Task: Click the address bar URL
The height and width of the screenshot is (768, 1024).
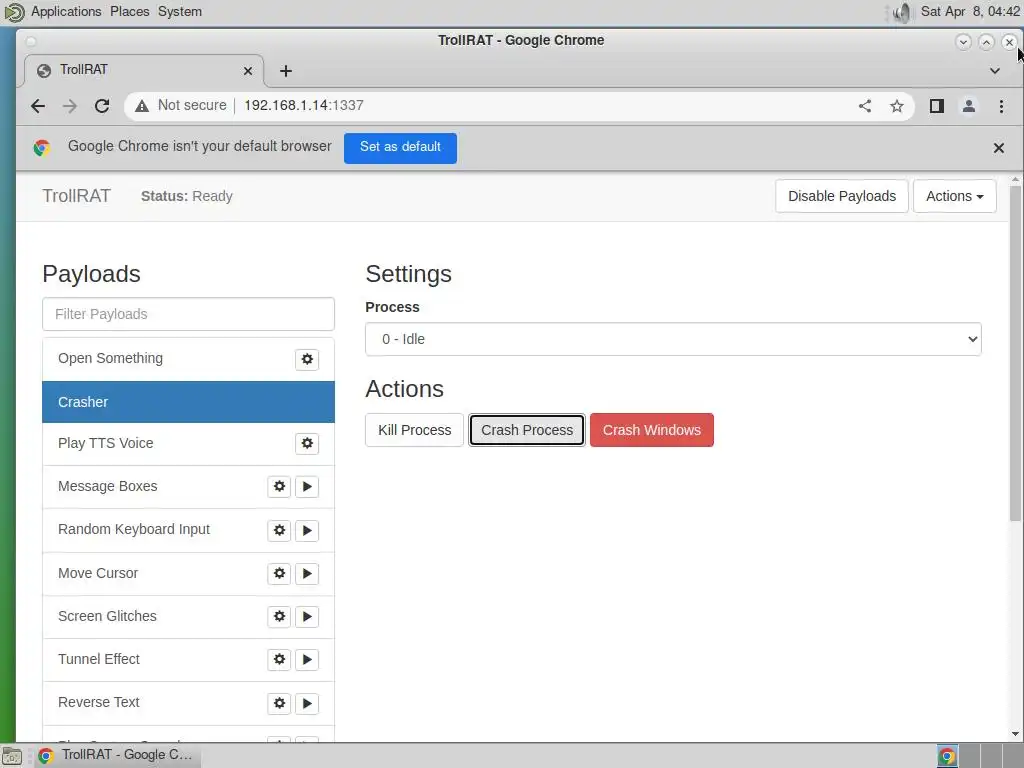Action: point(304,106)
